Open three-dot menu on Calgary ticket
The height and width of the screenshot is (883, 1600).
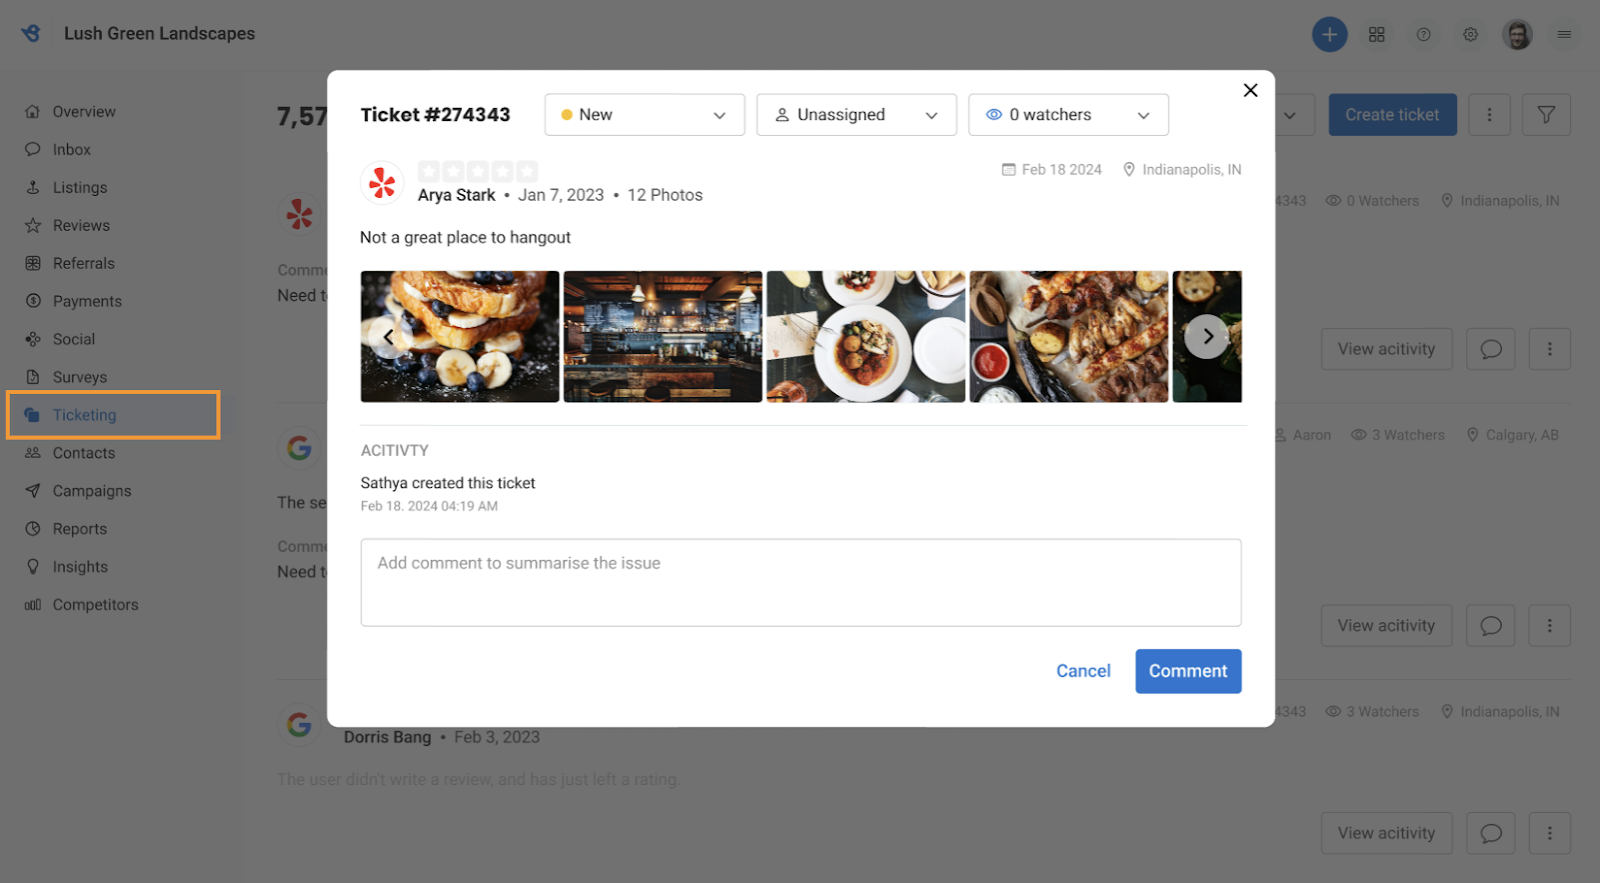[x=1550, y=626]
